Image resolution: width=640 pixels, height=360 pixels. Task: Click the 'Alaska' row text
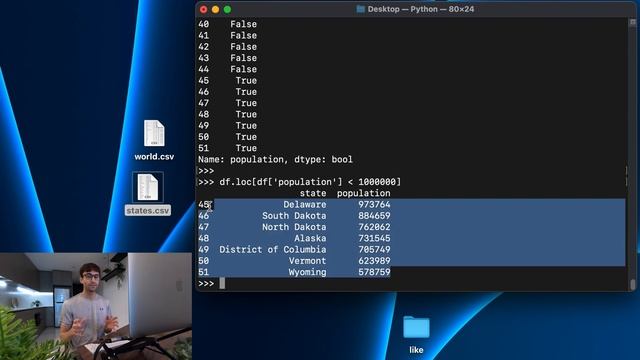pos(310,238)
